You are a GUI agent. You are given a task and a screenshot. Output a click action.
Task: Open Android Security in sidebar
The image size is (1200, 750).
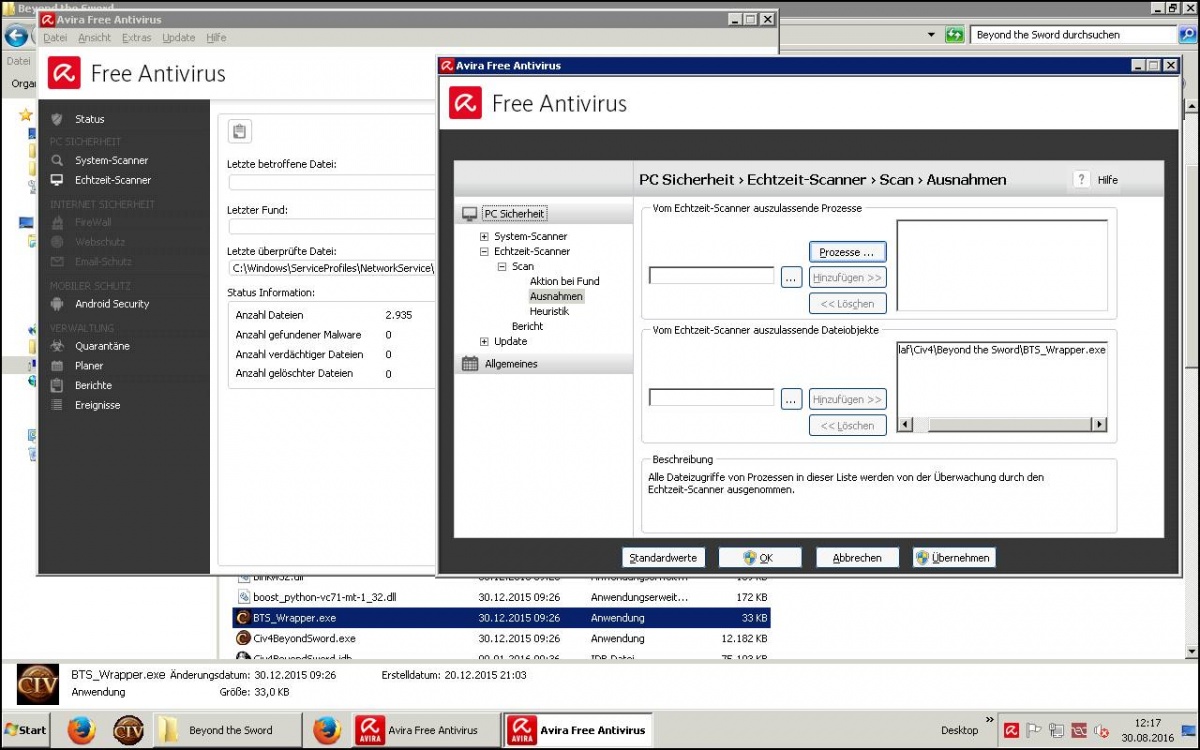click(x=111, y=304)
